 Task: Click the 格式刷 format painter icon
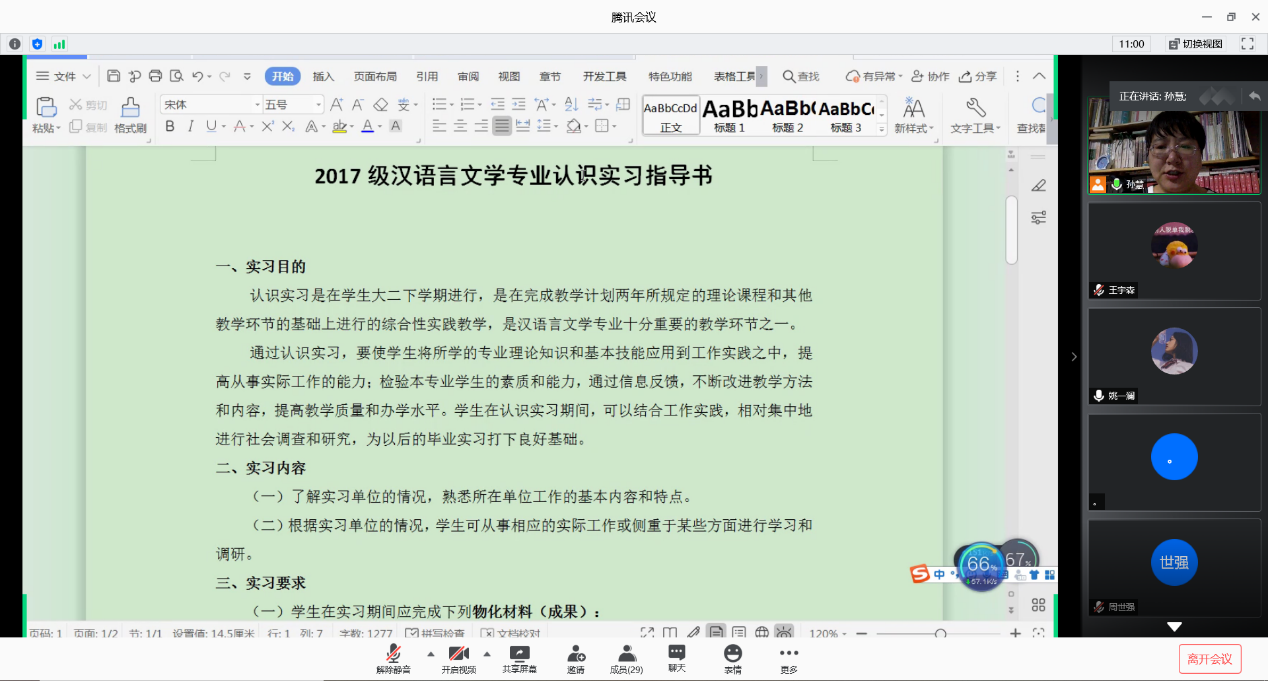(130, 108)
